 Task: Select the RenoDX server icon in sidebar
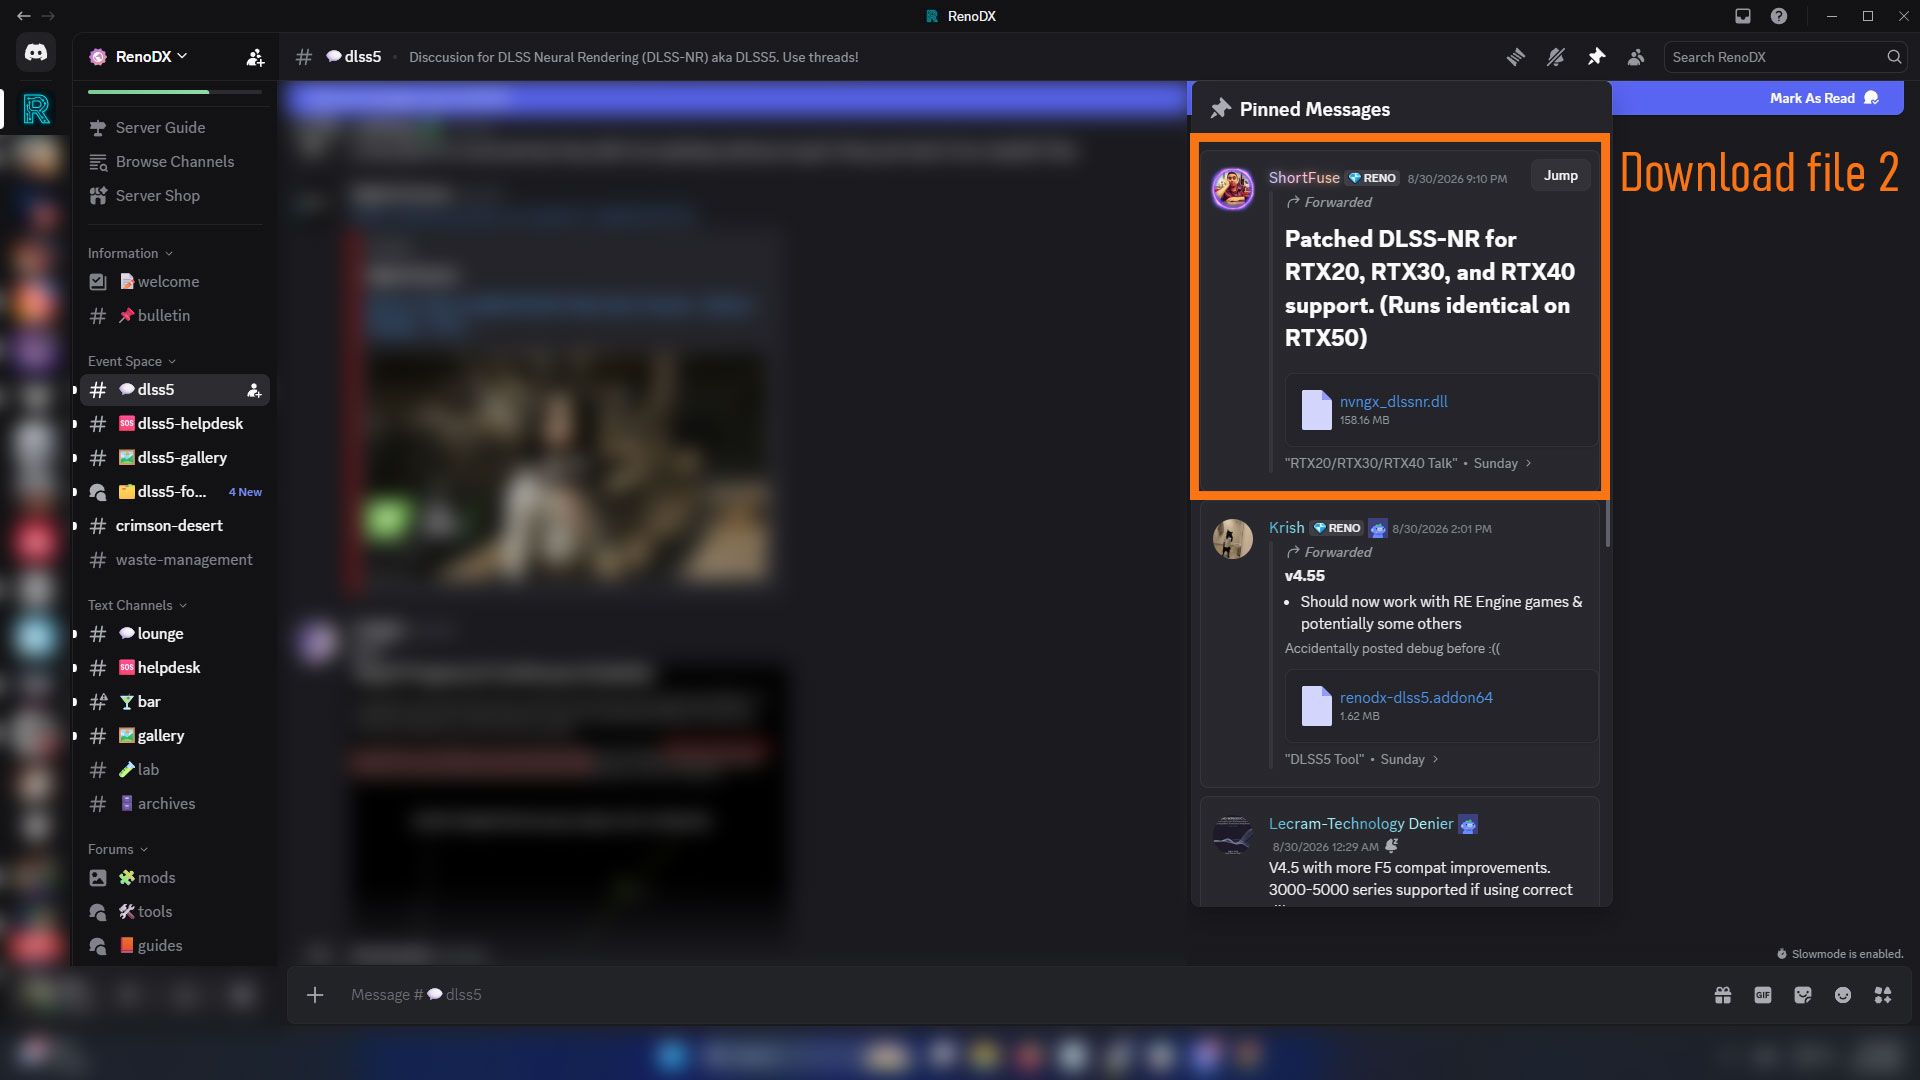pyautogui.click(x=36, y=109)
